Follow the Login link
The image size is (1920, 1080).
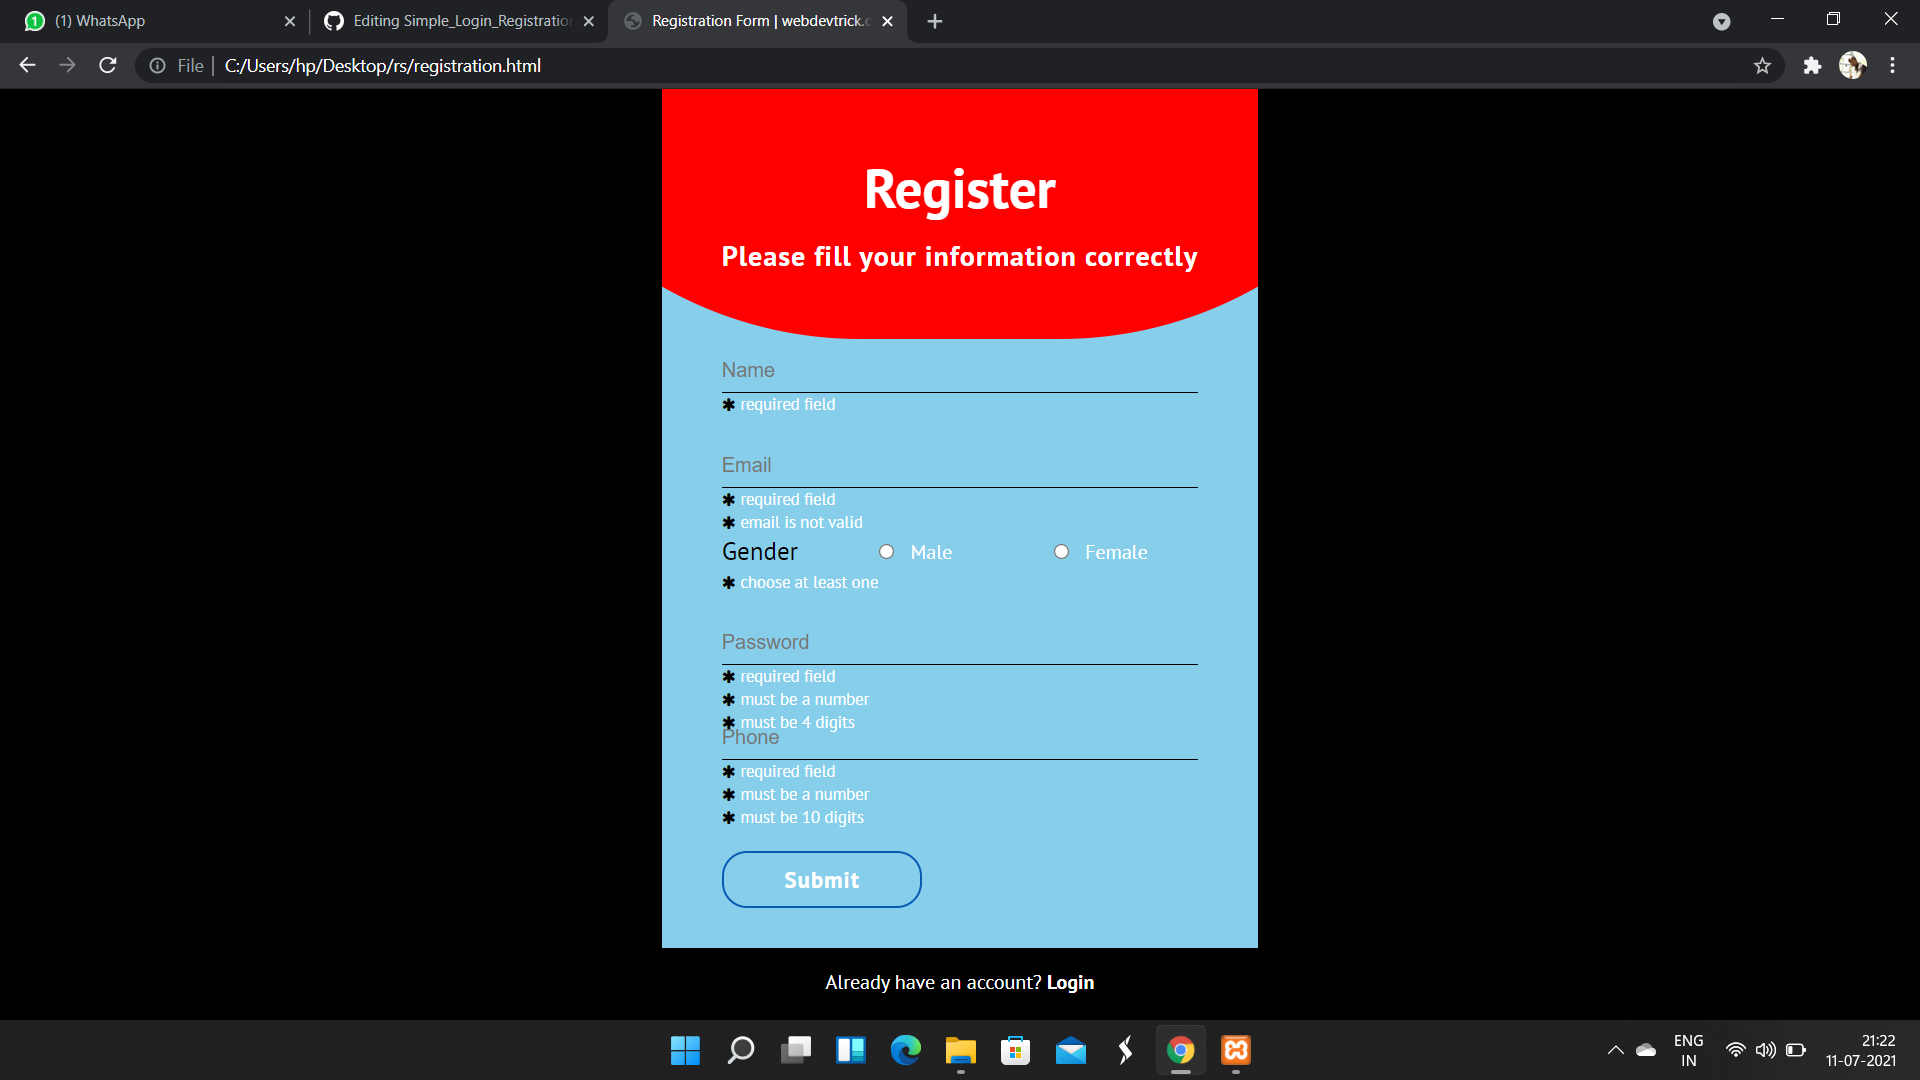coord(1070,983)
